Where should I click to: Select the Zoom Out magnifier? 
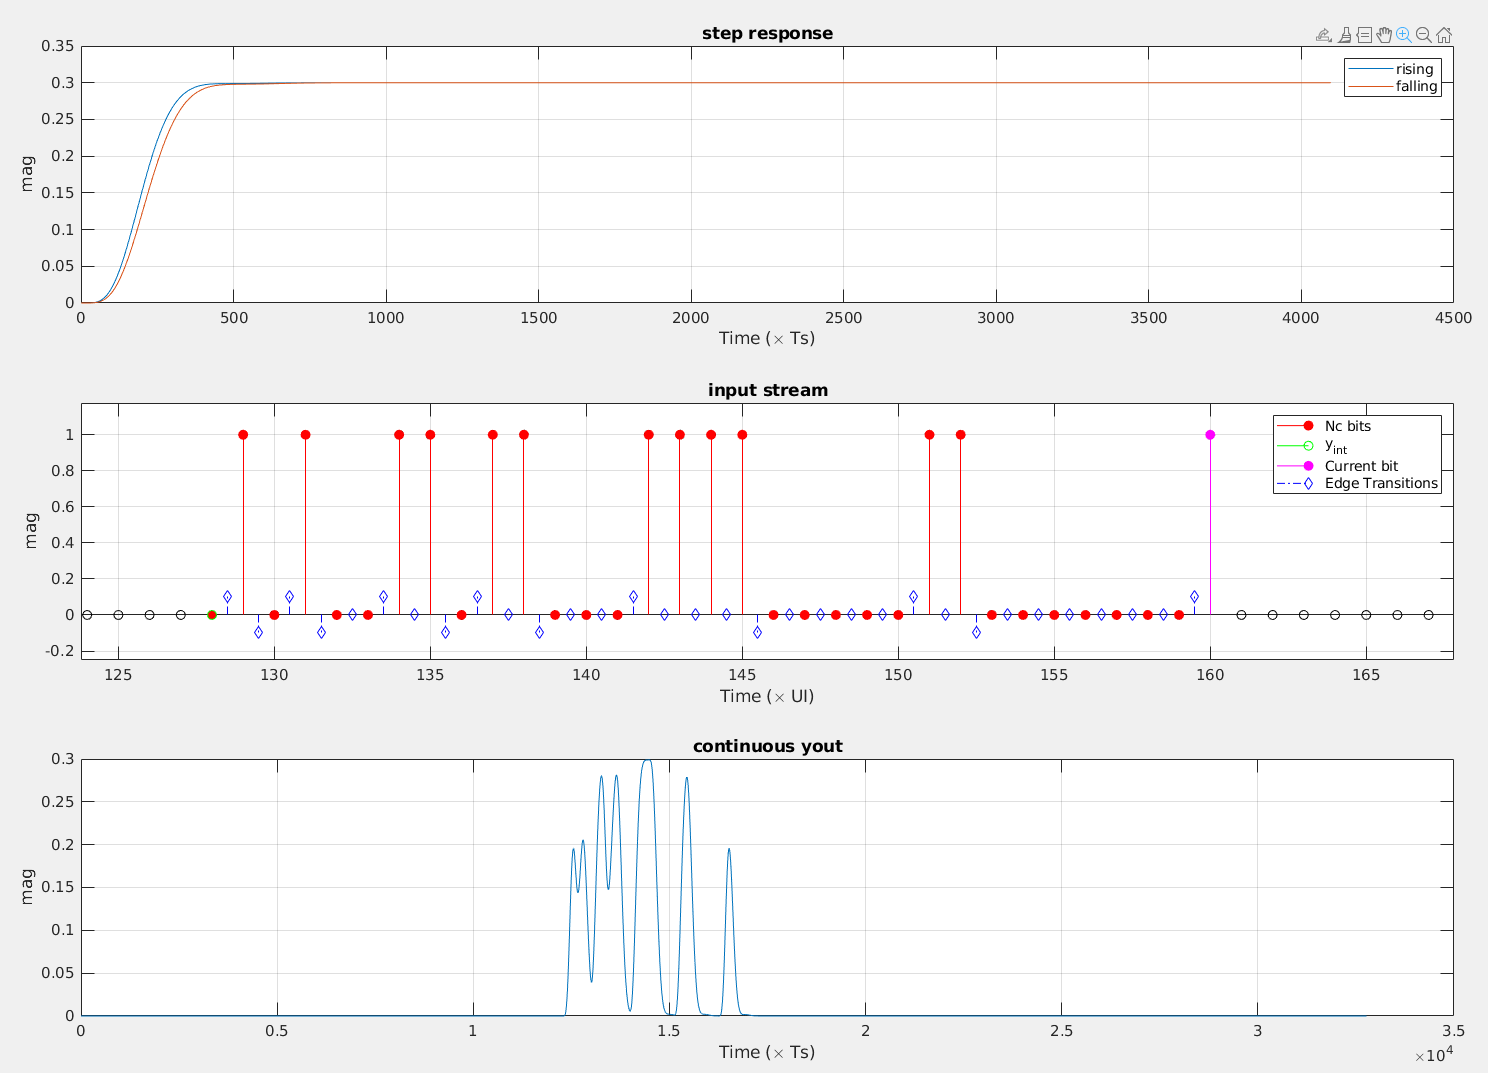[1424, 35]
